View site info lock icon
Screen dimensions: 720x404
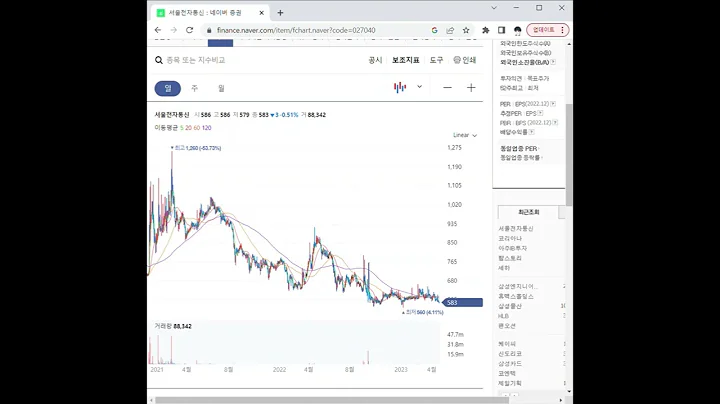pos(209,30)
